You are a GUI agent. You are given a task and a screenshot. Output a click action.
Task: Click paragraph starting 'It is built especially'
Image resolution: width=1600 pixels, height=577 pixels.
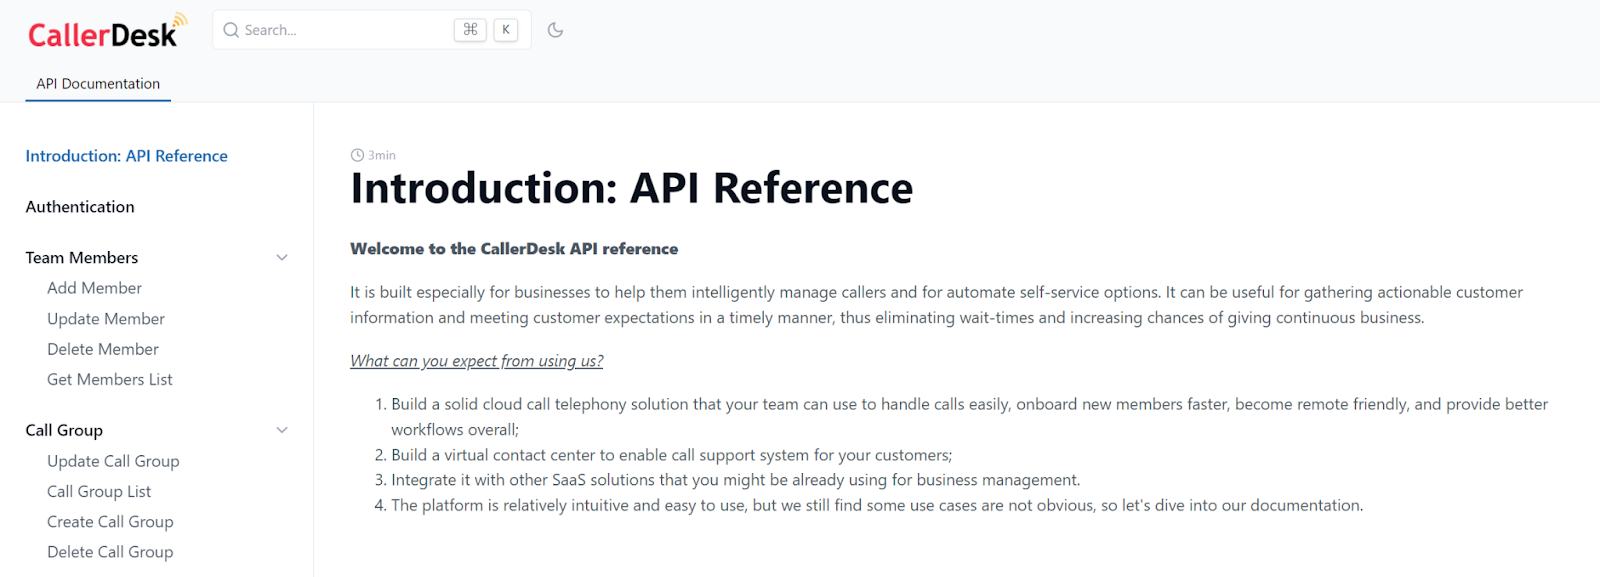click(x=936, y=305)
